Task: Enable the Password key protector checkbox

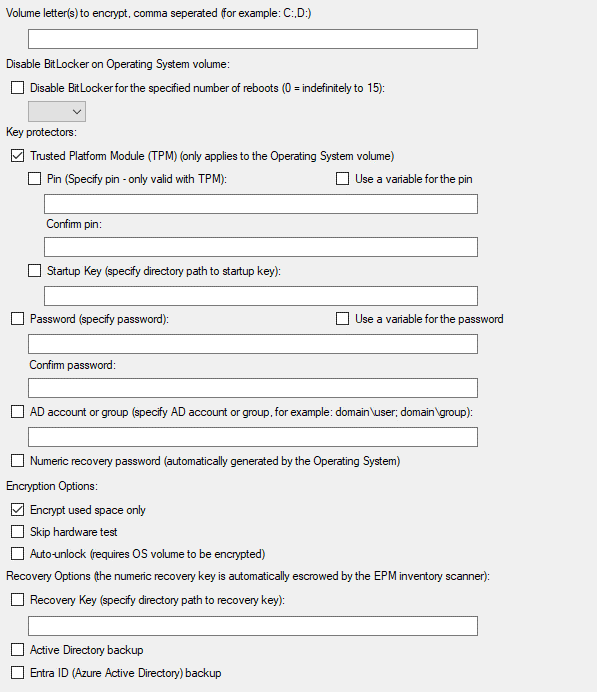Action: pyautogui.click(x=17, y=318)
